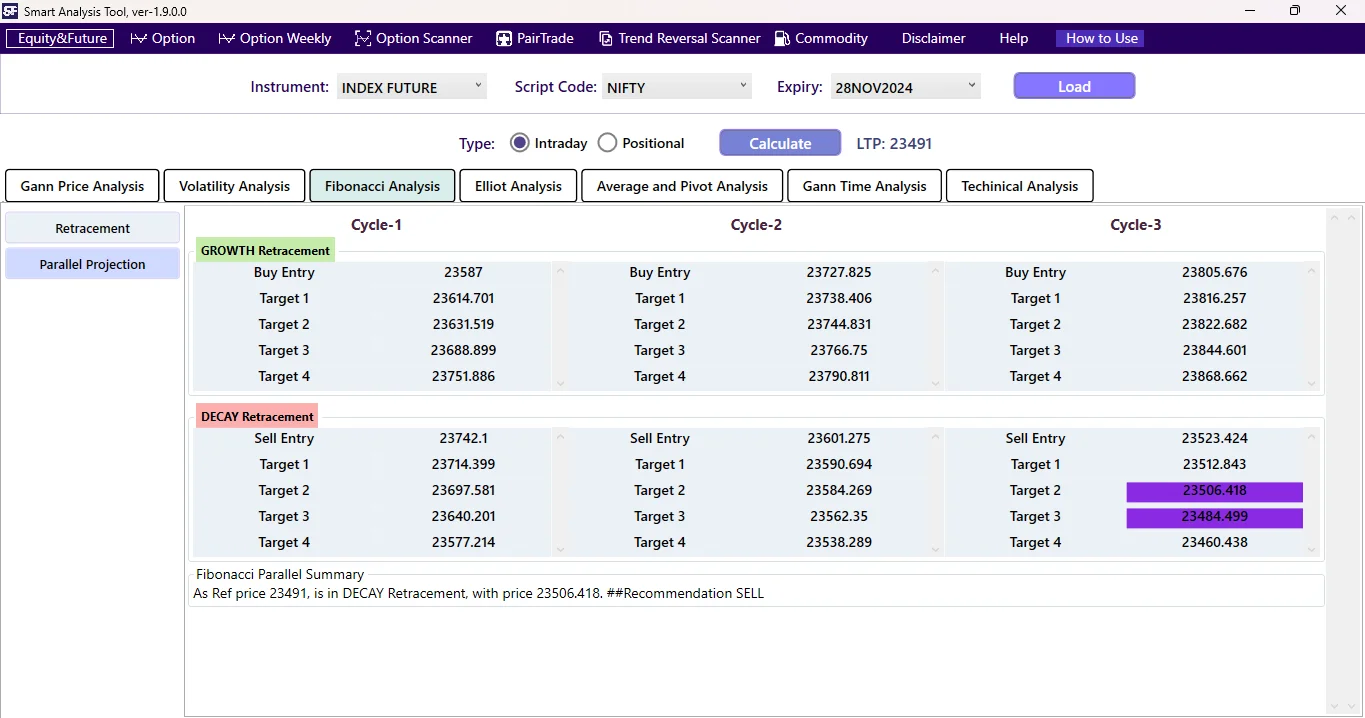
Task: Open the Trend Reversal Scanner icon
Action: [605, 38]
